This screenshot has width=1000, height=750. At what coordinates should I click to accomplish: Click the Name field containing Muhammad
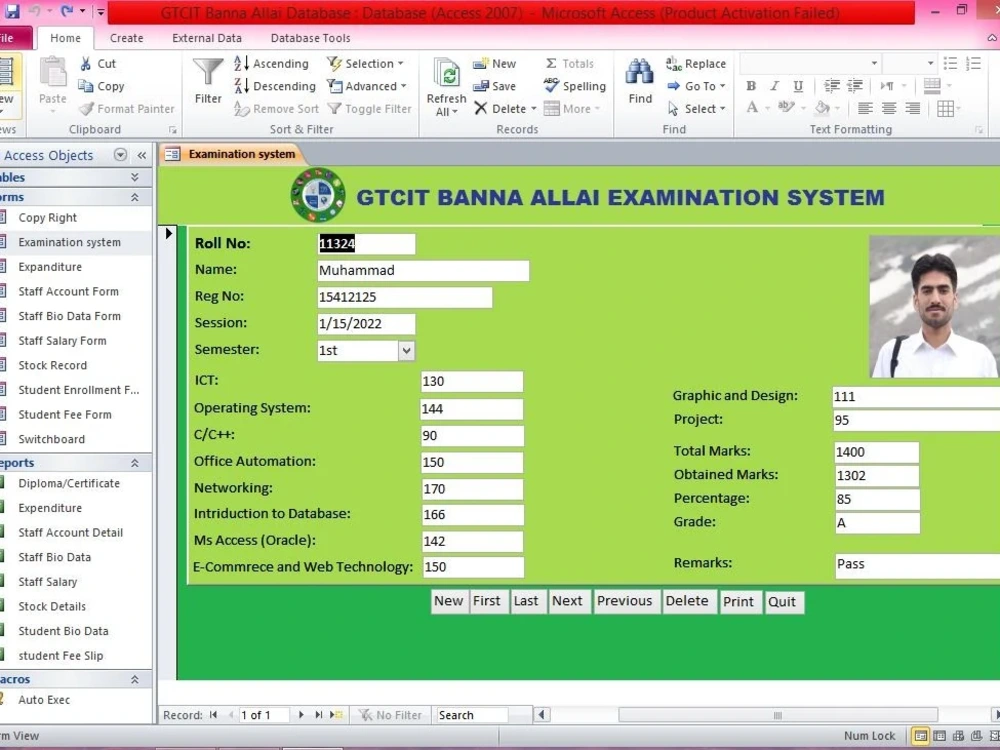[x=423, y=270]
